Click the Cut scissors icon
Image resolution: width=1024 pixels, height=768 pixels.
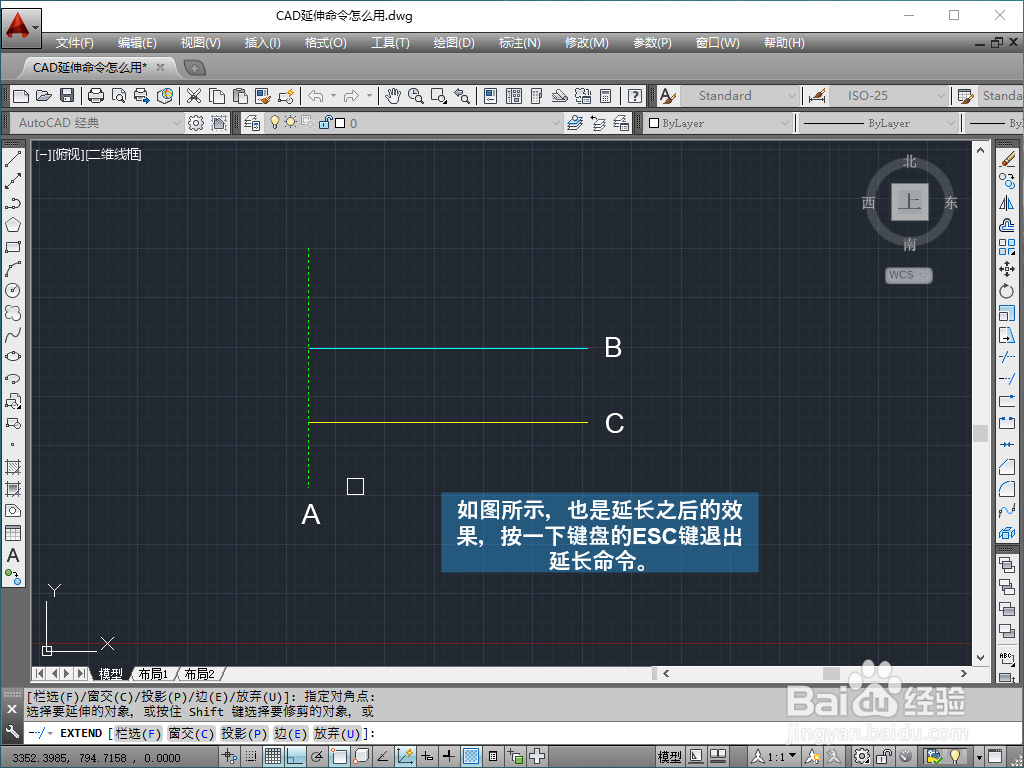194,96
